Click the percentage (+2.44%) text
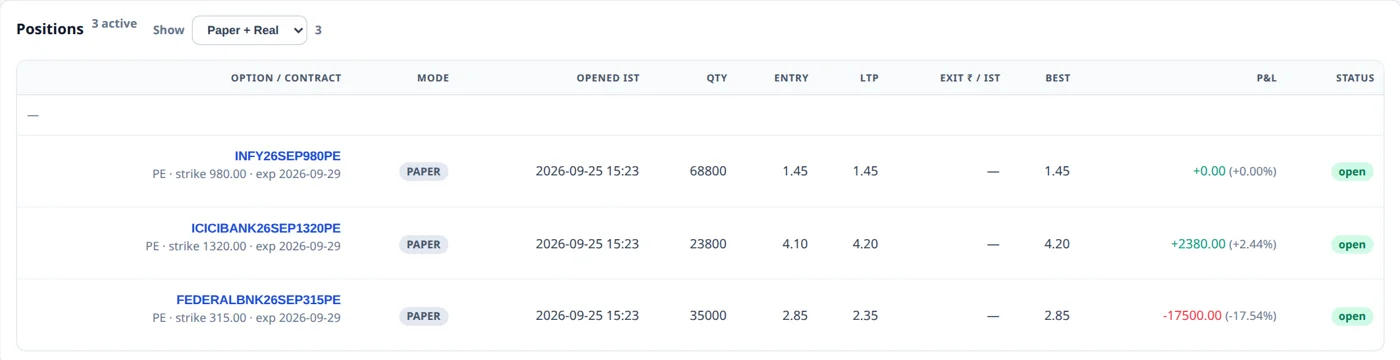This screenshot has width=1400, height=360. click(1253, 244)
